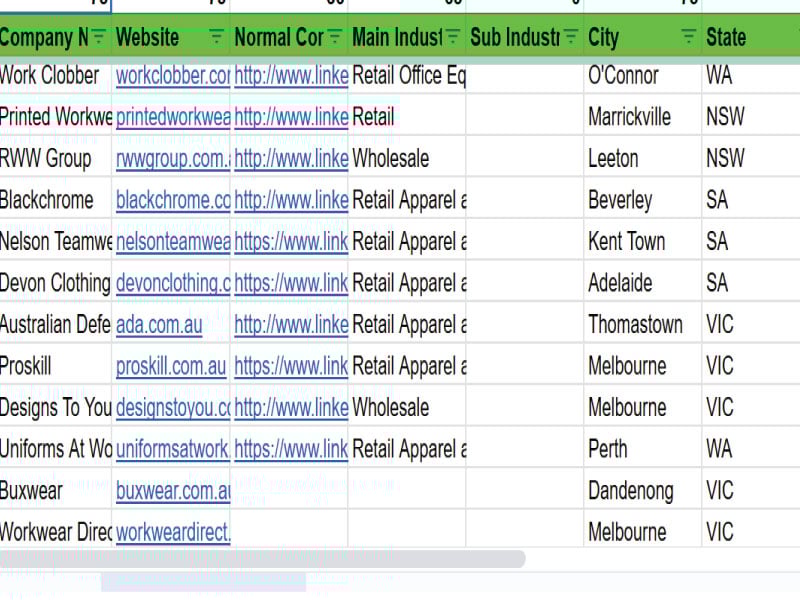Open LinkedIn link in Proskill row
The height and width of the screenshot is (600, 800).
[291, 366]
